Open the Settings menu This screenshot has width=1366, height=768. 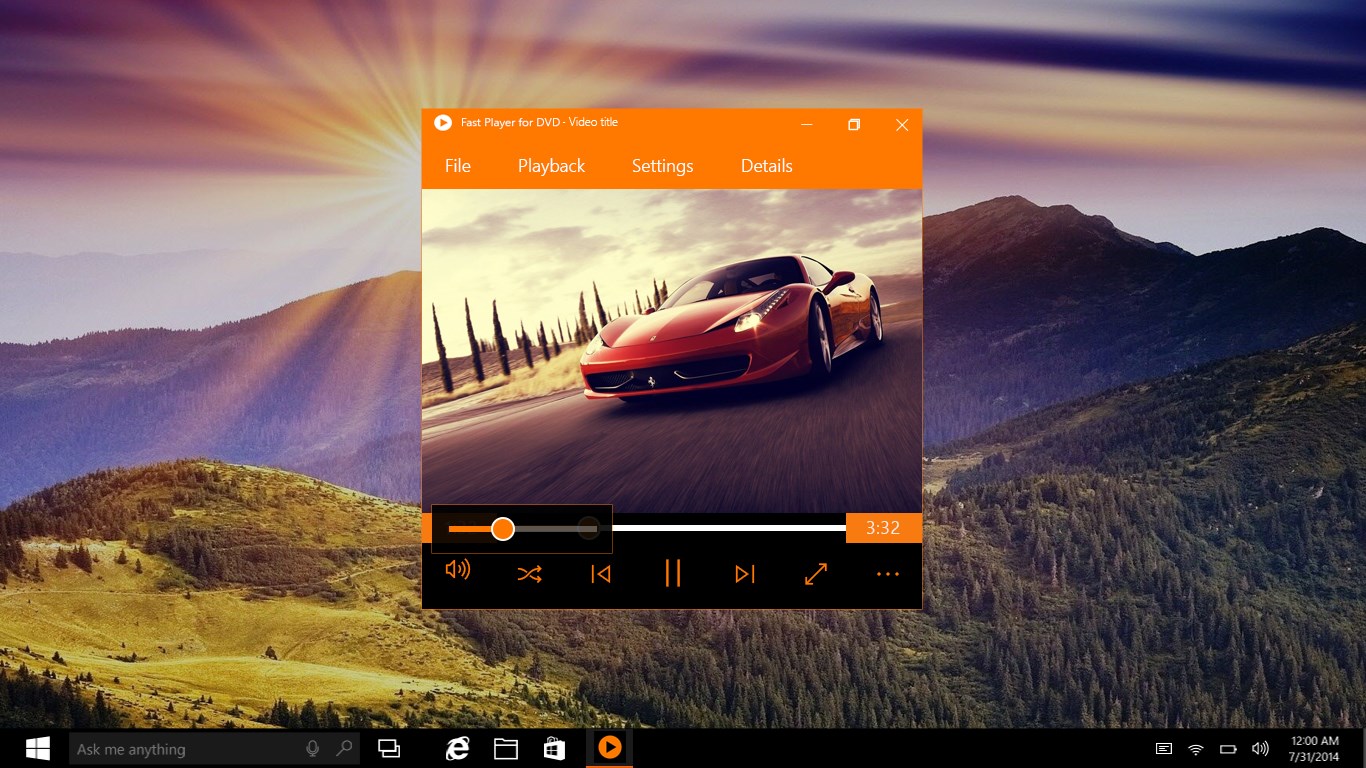662,166
